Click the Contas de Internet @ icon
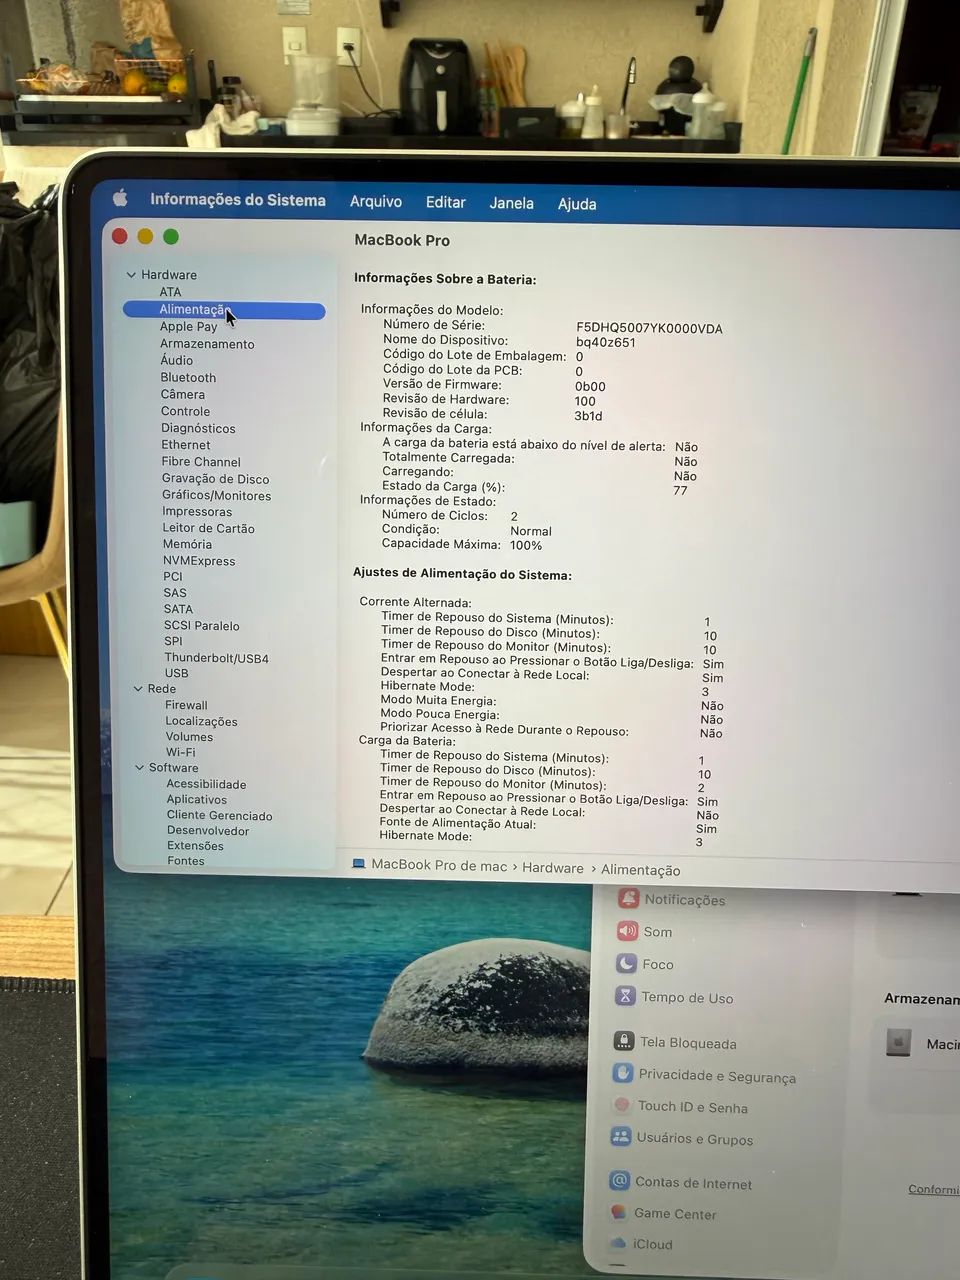Screen dimensions: 960x1280 point(619,1181)
